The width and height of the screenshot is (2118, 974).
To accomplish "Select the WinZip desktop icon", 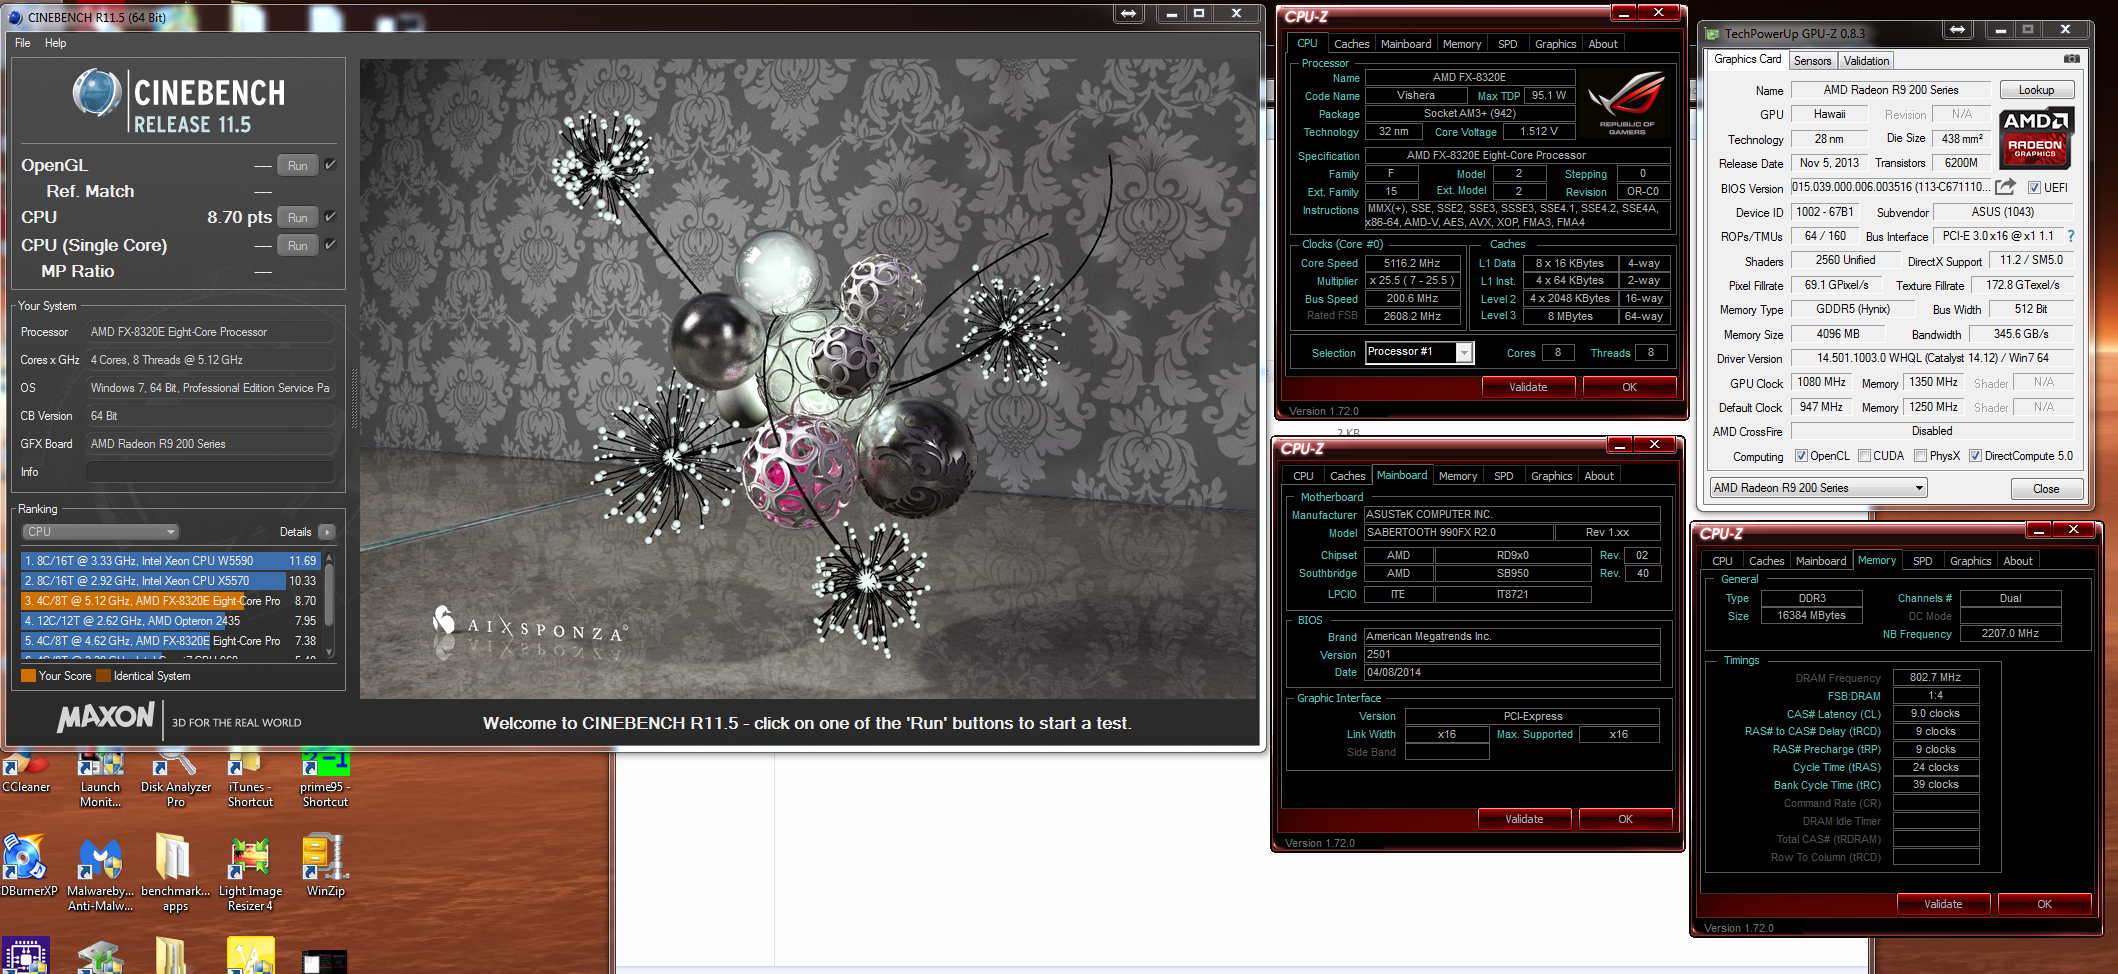I will [x=325, y=866].
